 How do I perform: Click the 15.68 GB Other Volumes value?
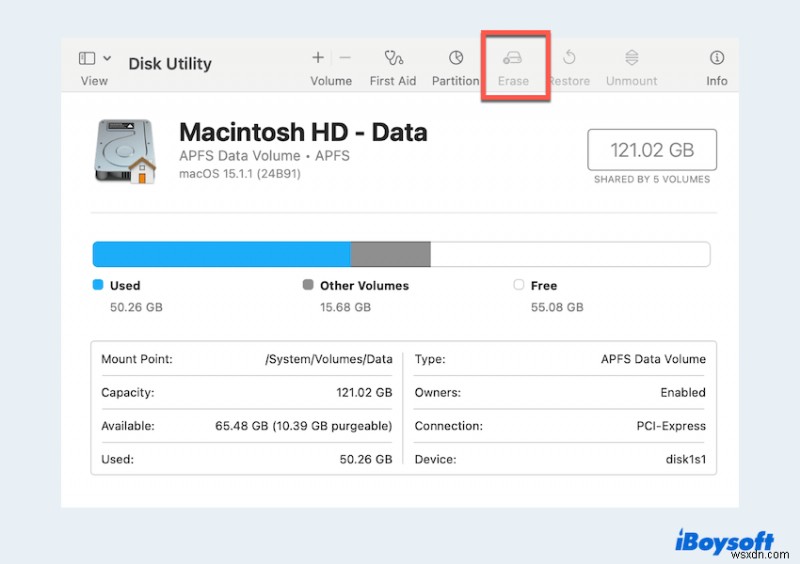point(345,307)
